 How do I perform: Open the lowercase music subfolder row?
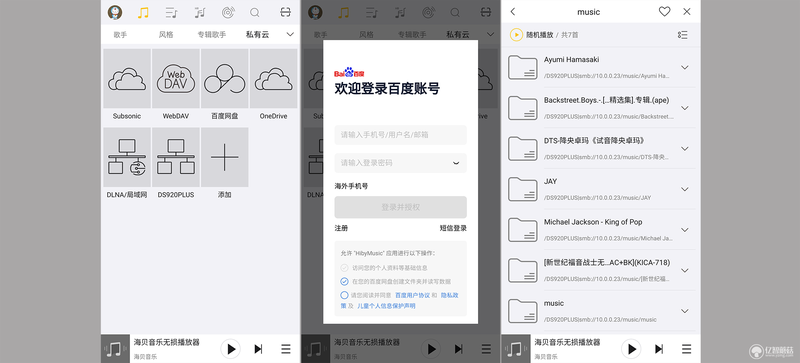[601, 311]
